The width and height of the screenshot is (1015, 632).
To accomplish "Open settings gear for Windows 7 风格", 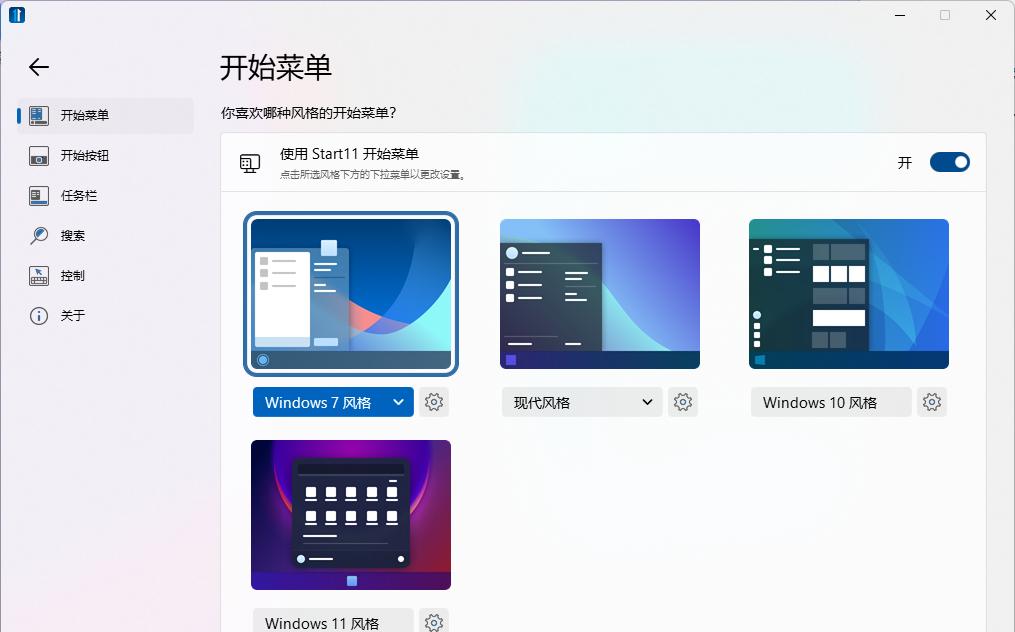I will [x=434, y=402].
